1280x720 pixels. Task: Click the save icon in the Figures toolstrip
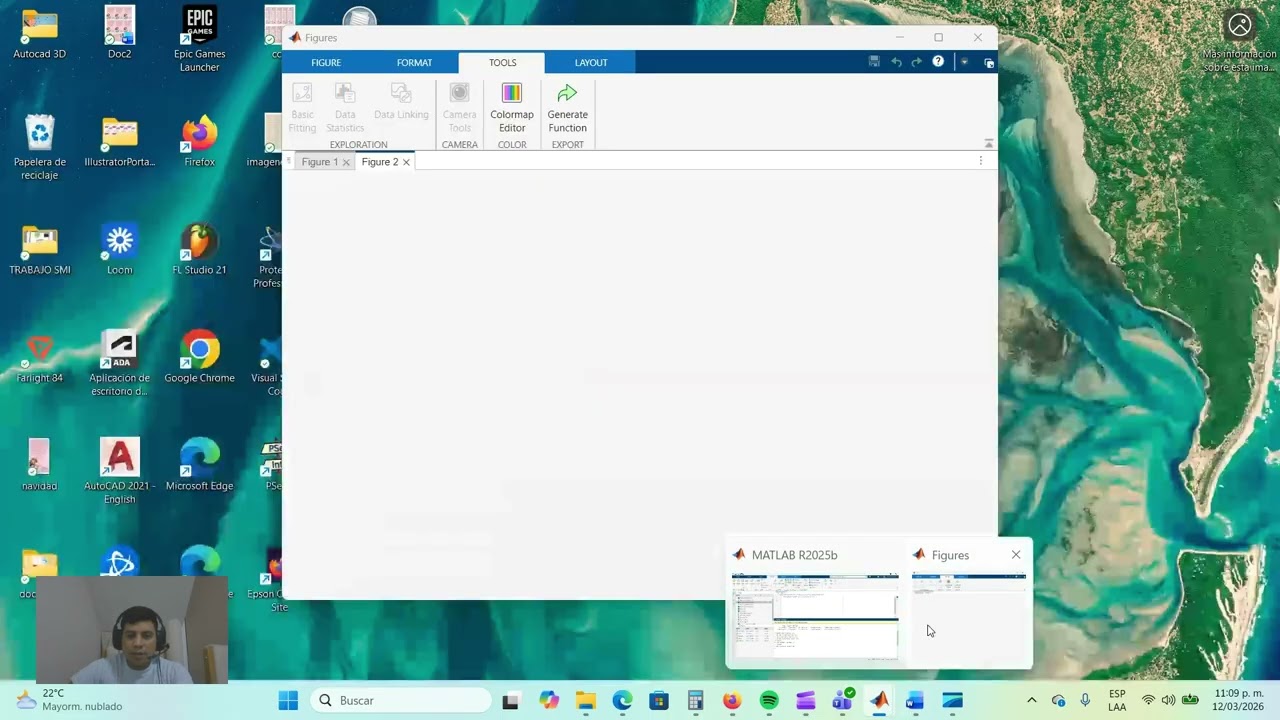click(x=874, y=62)
